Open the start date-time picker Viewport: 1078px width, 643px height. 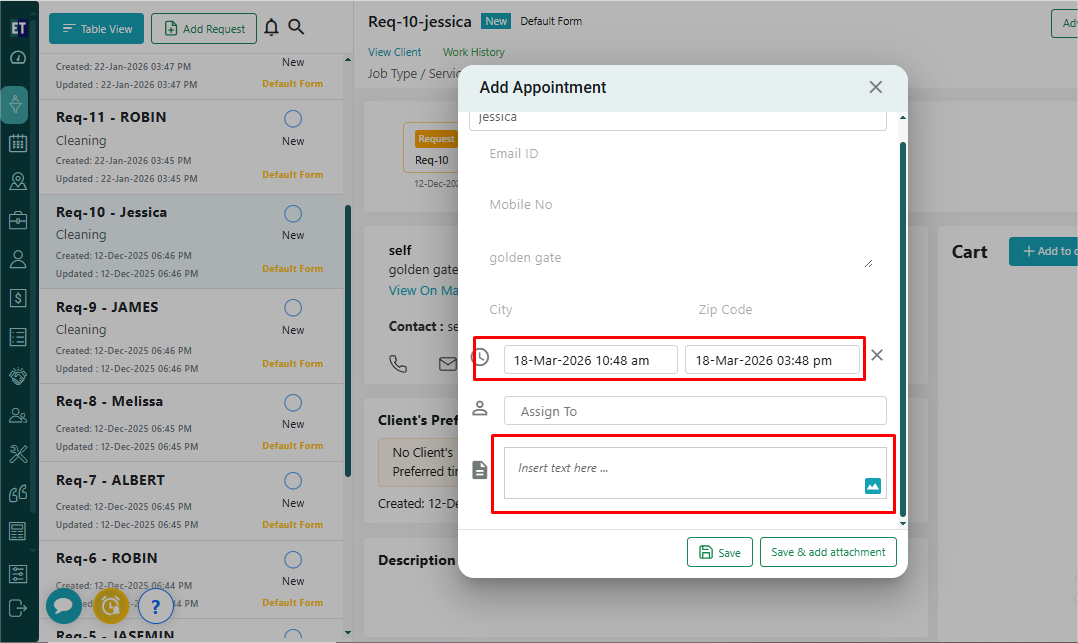click(x=590, y=360)
